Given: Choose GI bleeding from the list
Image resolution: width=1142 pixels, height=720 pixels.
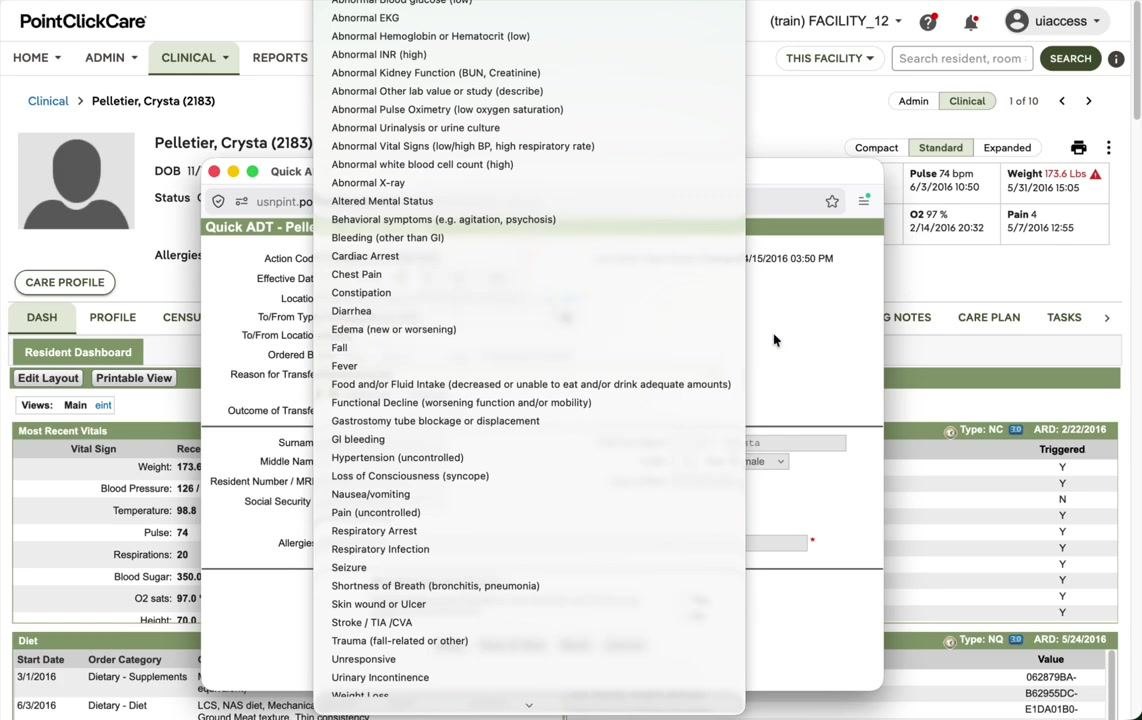Looking at the screenshot, I should tap(358, 440).
